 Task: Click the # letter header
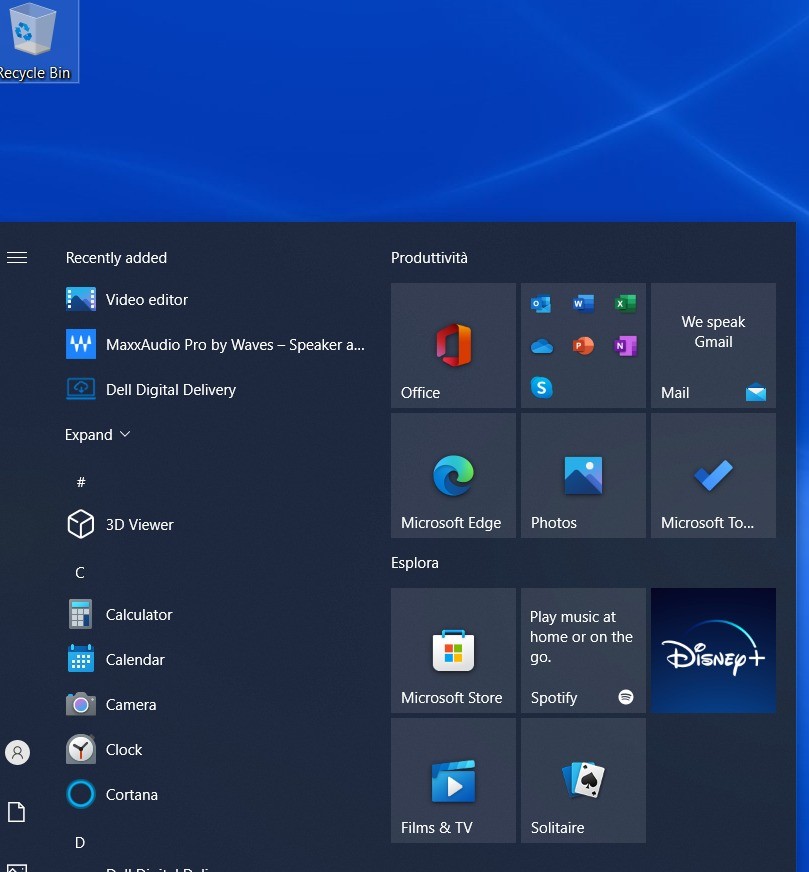[x=81, y=482]
